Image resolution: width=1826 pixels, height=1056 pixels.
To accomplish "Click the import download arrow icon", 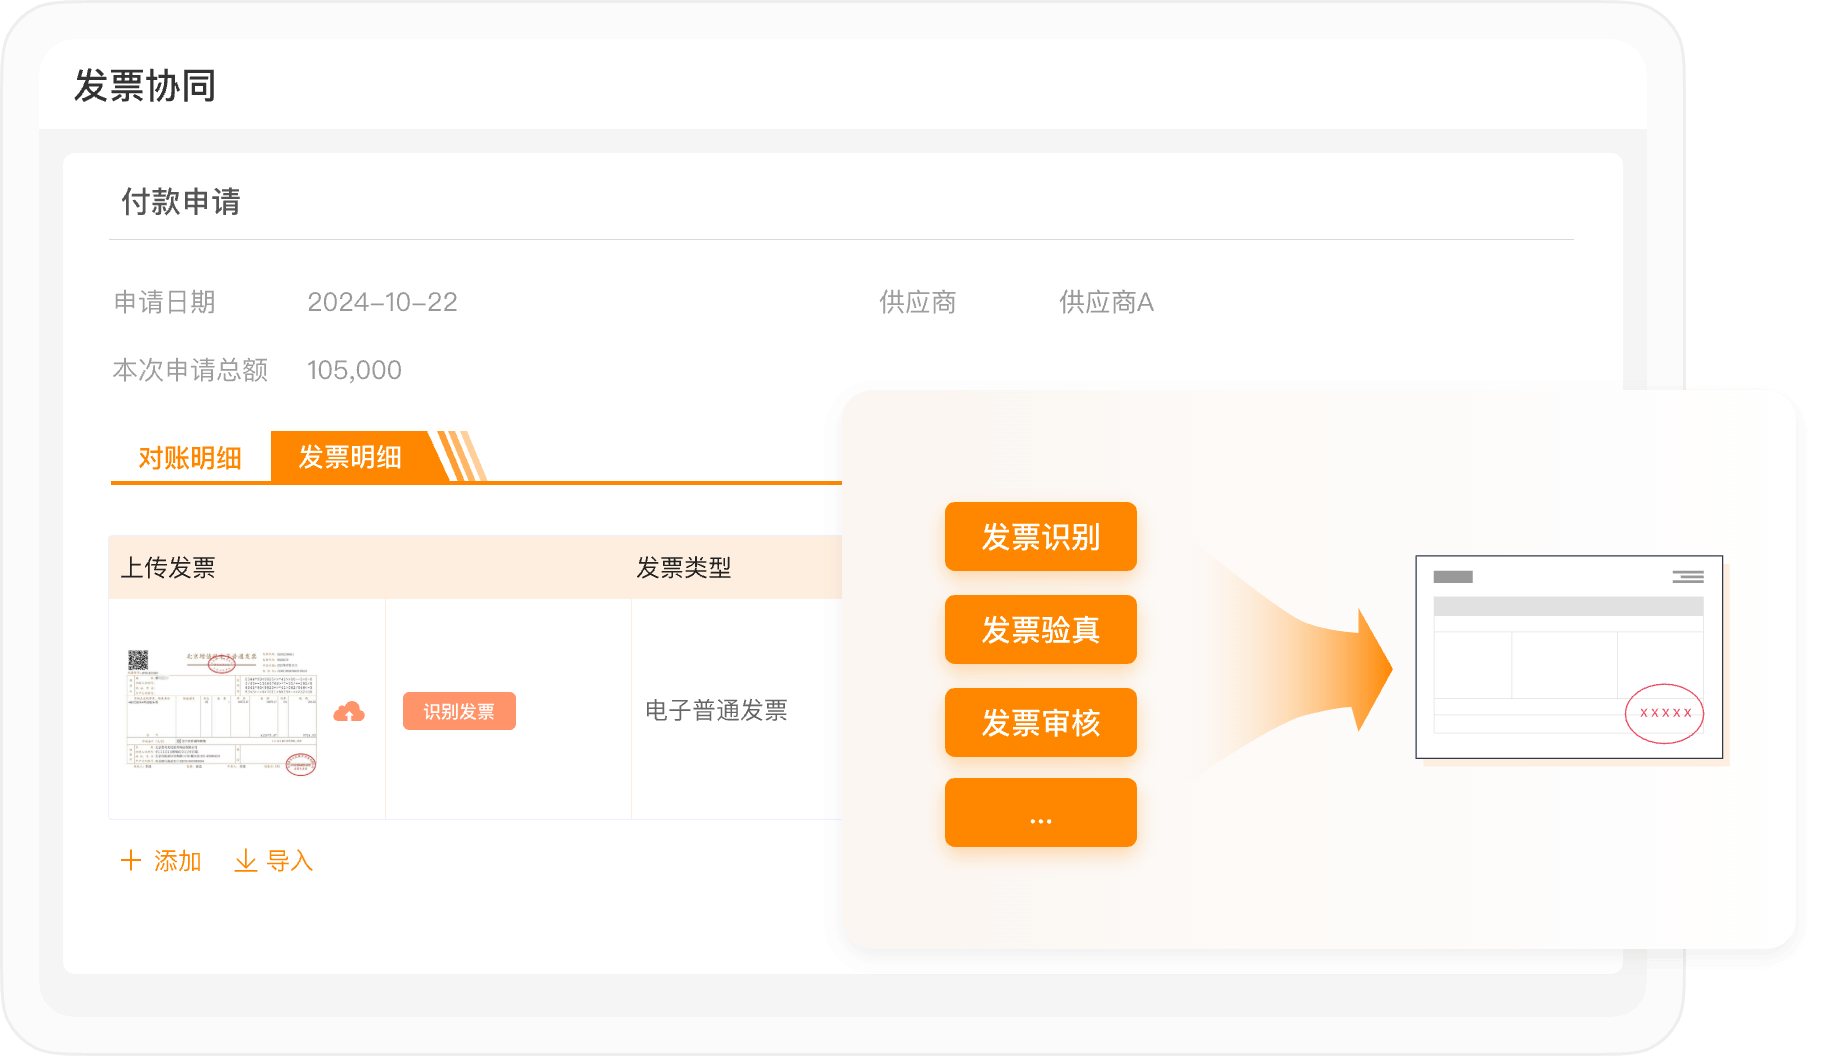I will pos(245,860).
